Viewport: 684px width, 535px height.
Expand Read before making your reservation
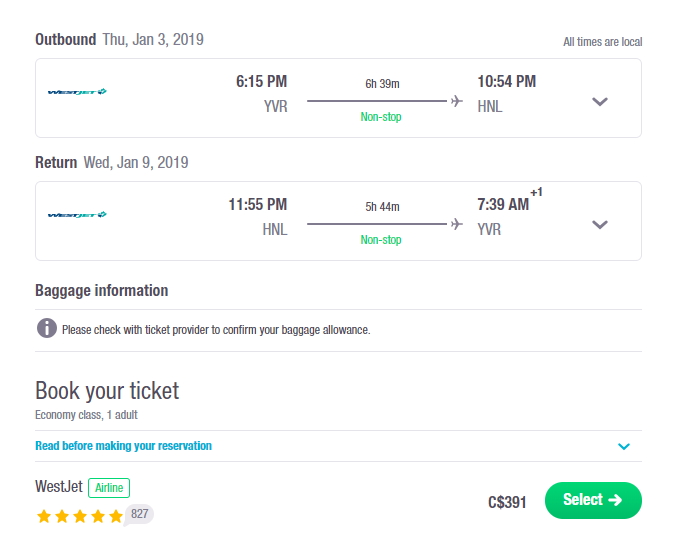tap(624, 446)
